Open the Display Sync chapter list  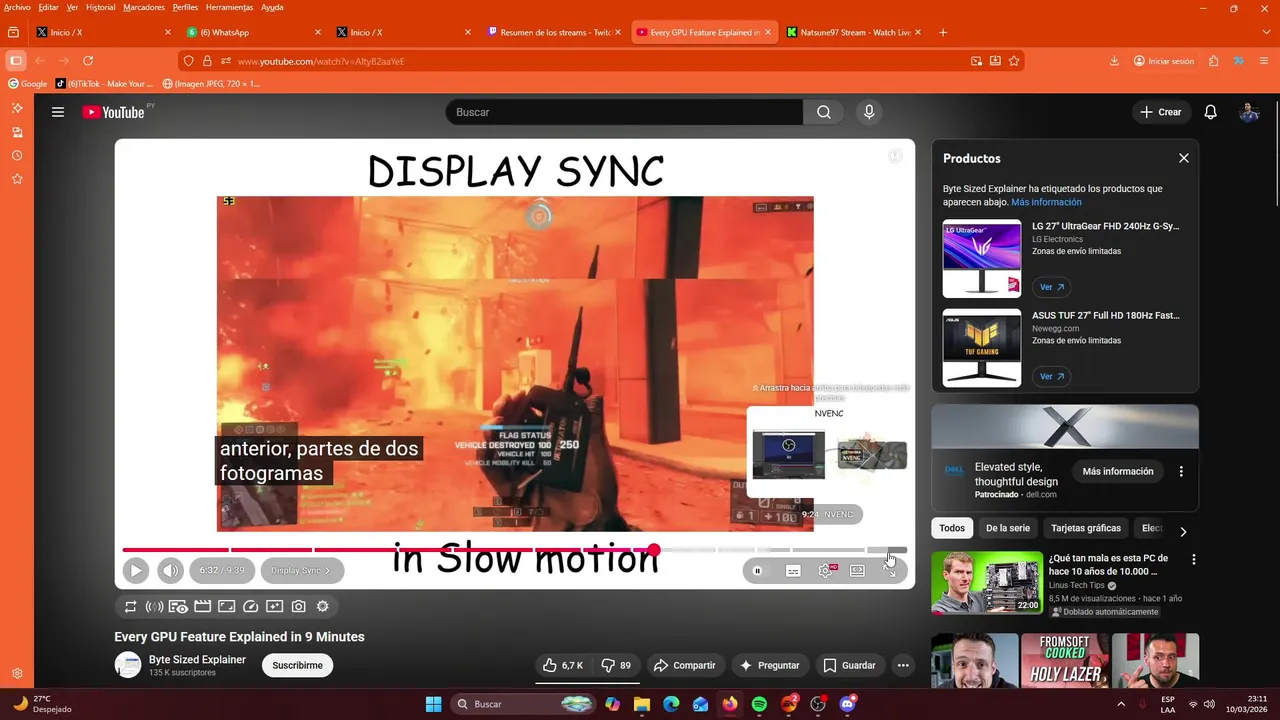301,571
